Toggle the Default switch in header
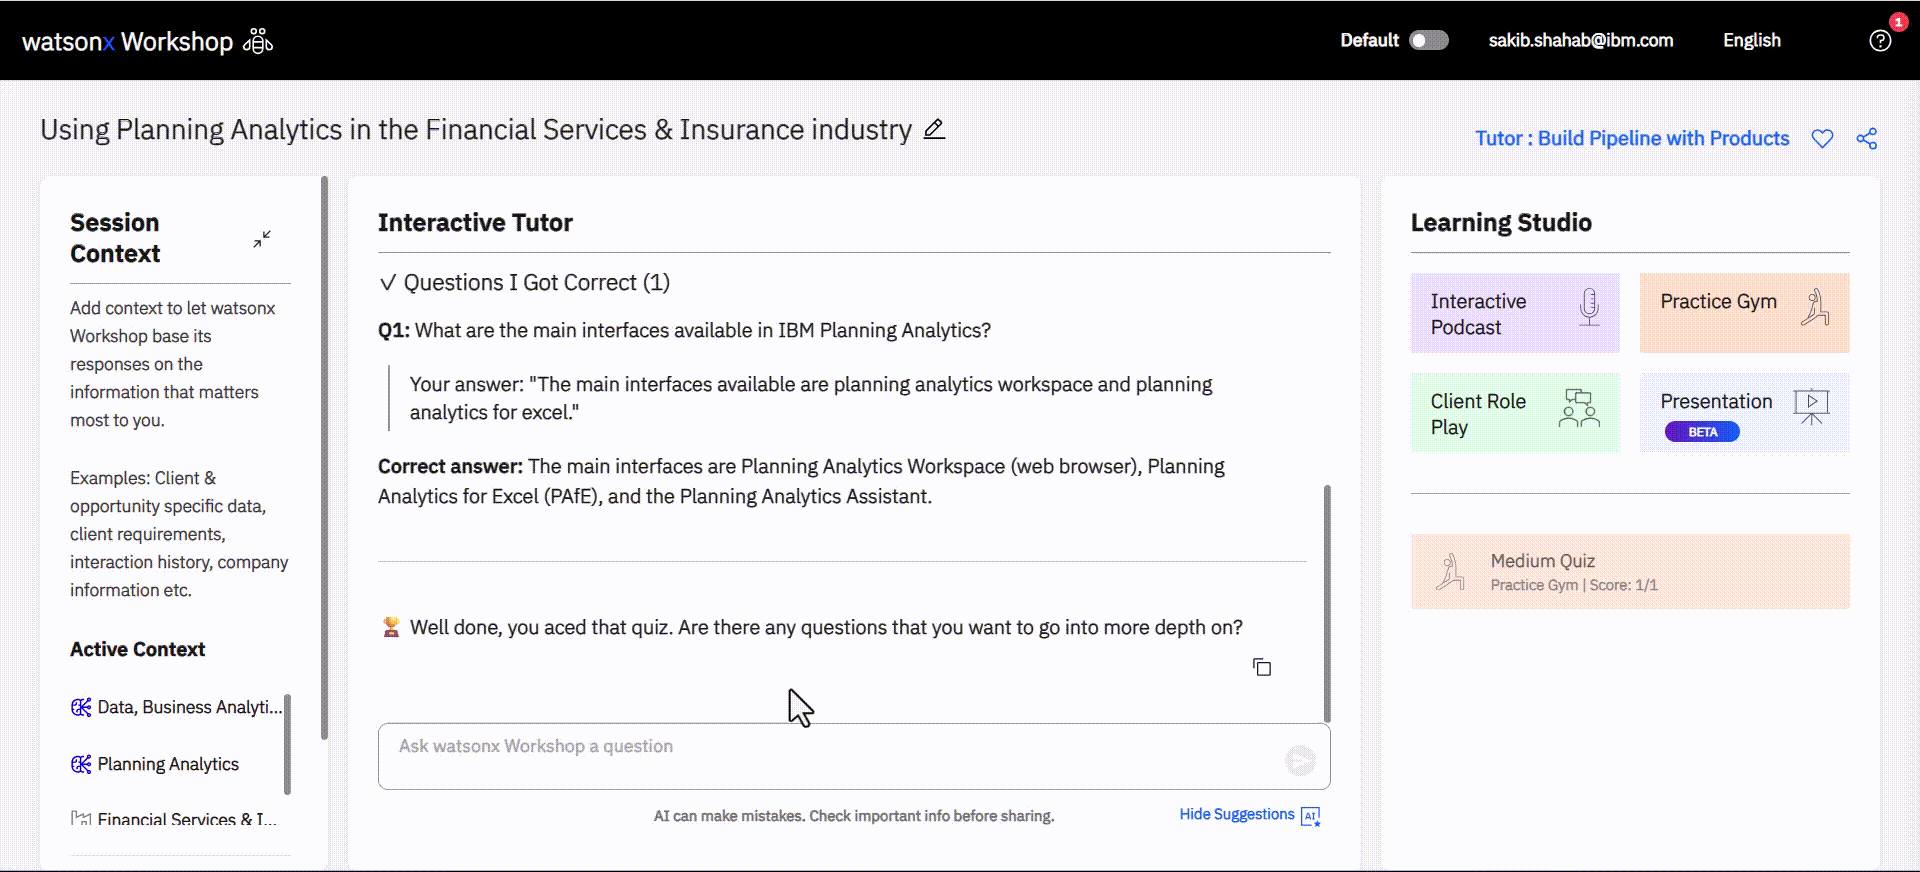 [x=1428, y=40]
